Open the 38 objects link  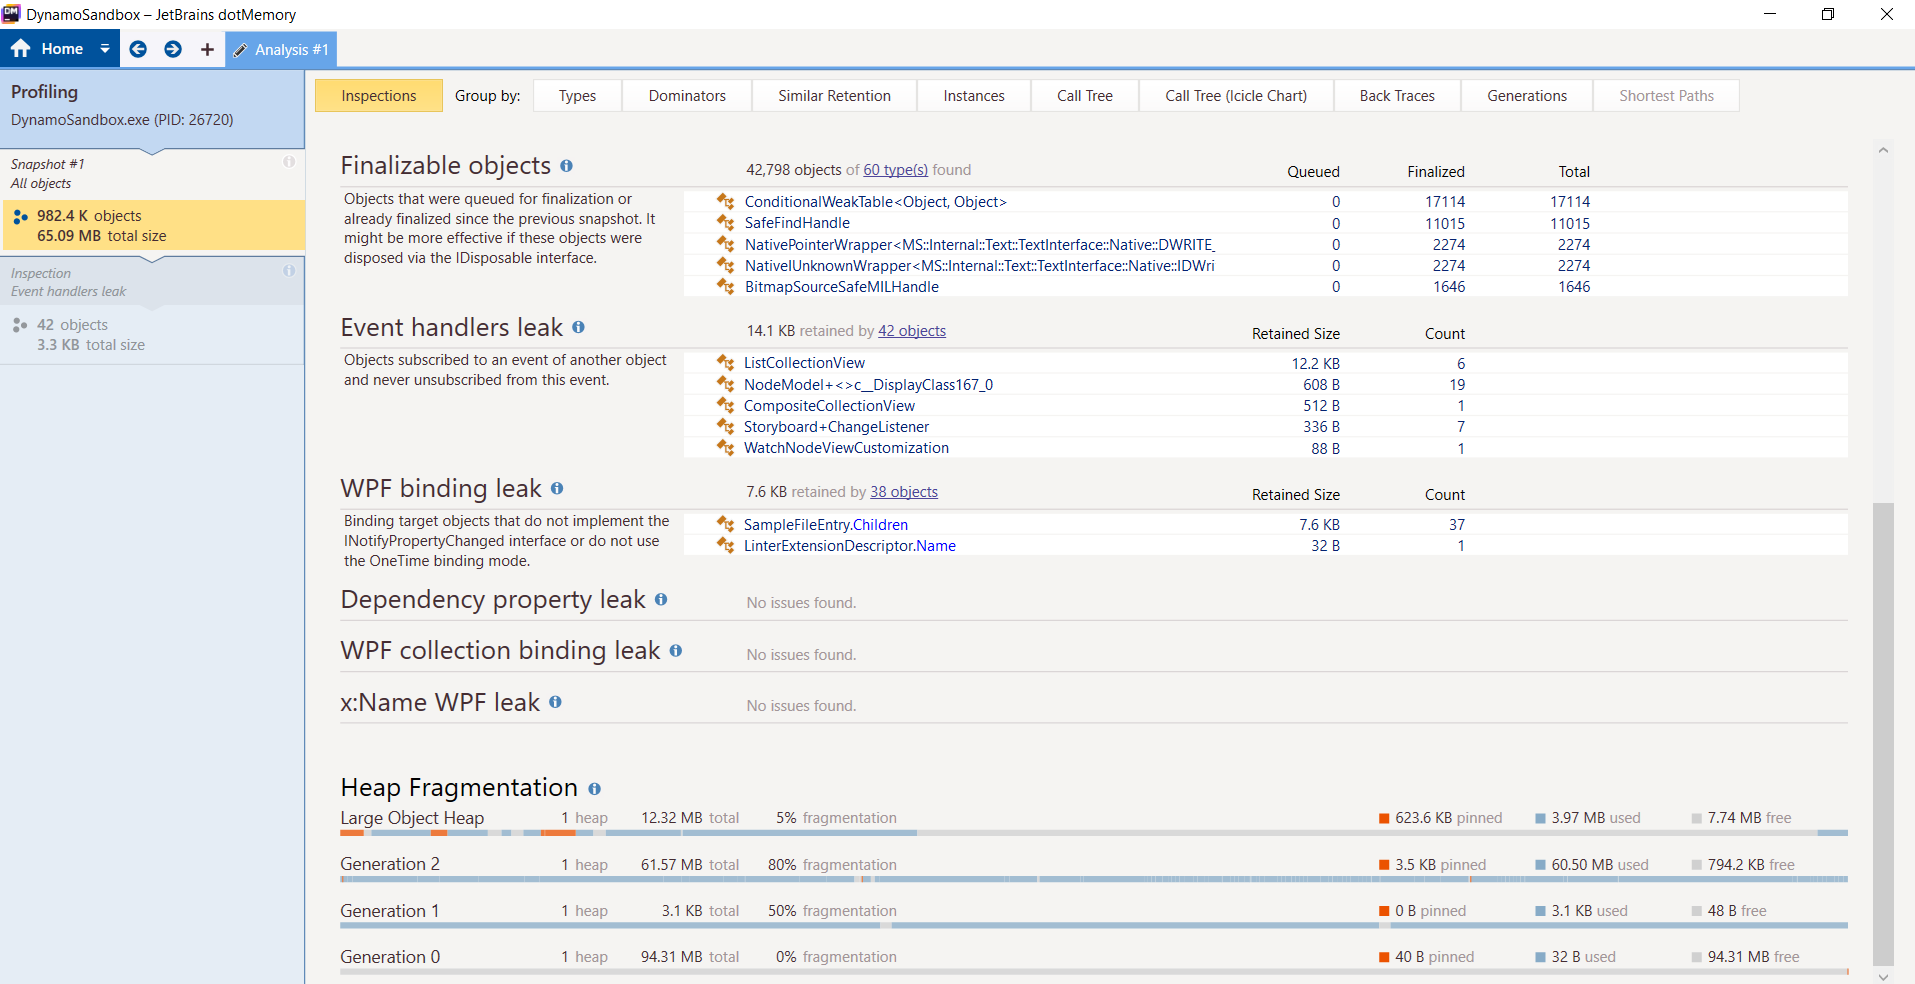coord(904,492)
